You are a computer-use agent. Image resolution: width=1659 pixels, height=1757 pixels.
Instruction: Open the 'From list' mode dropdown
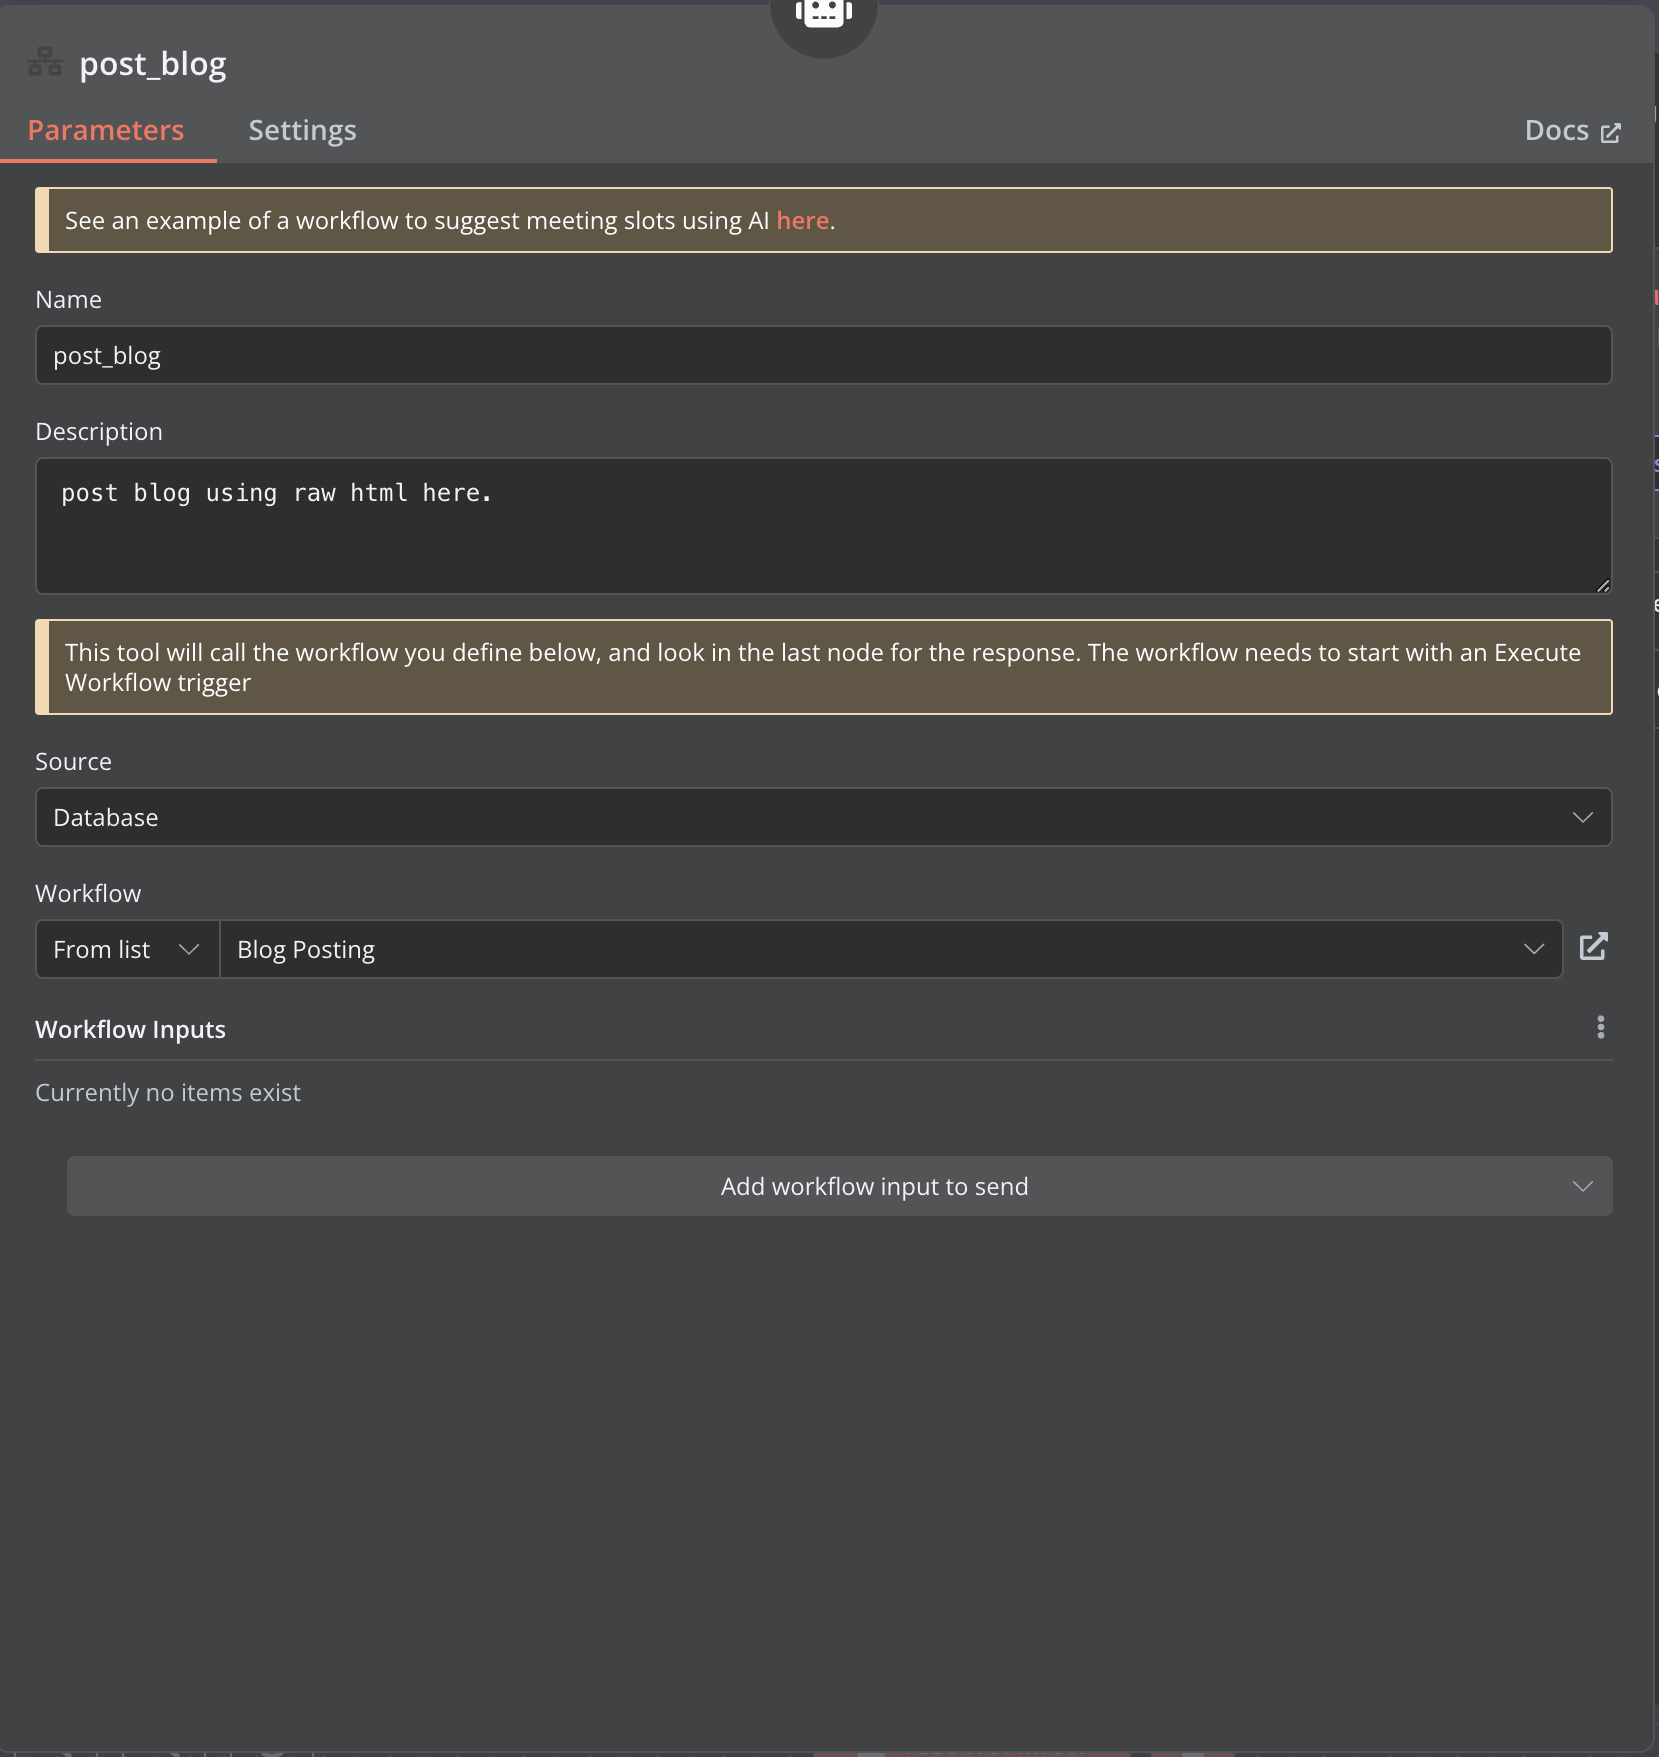click(127, 949)
